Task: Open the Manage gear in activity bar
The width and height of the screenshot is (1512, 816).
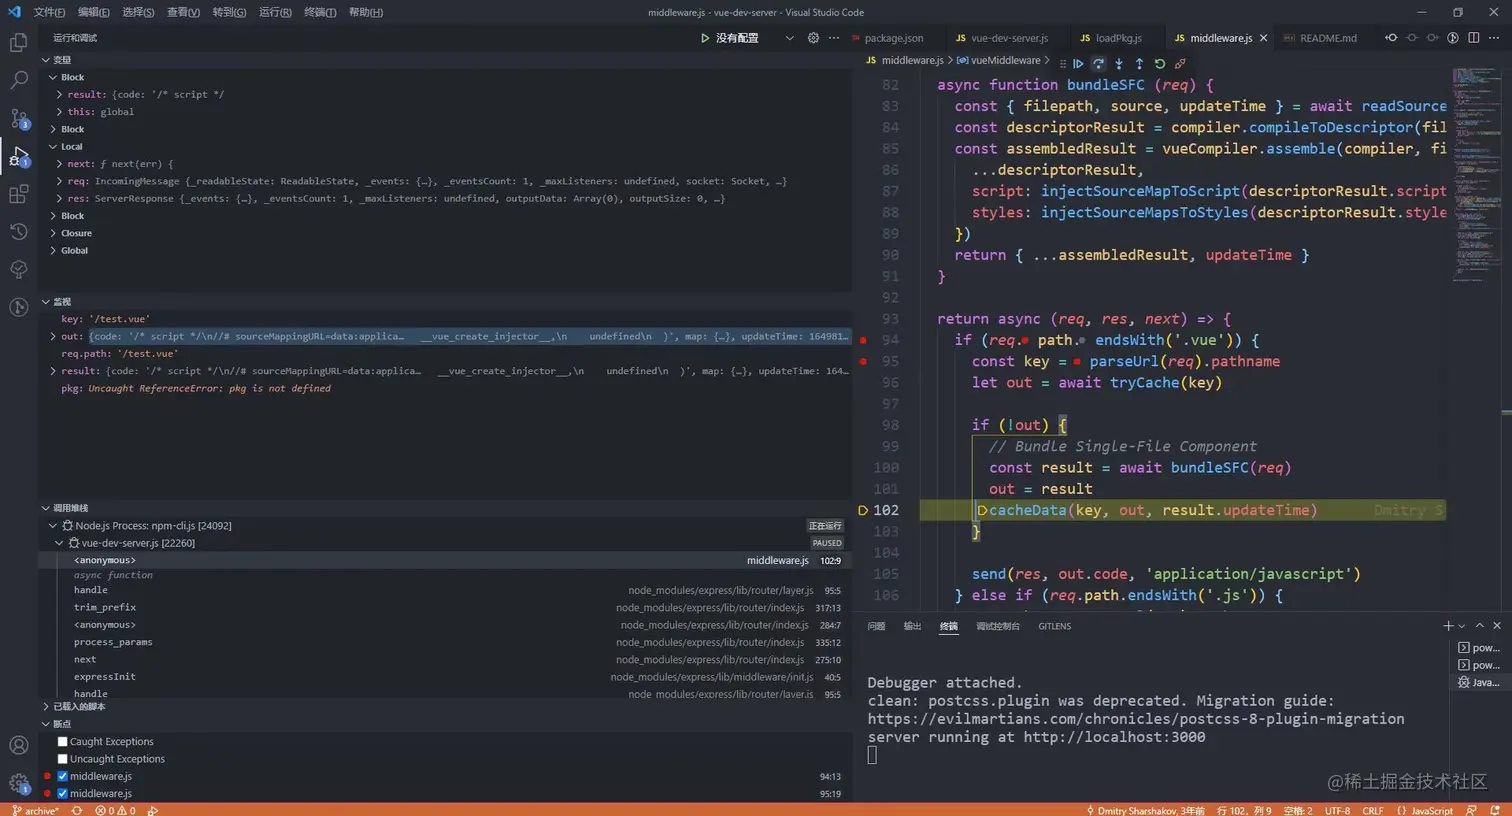Action: (x=18, y=783)
